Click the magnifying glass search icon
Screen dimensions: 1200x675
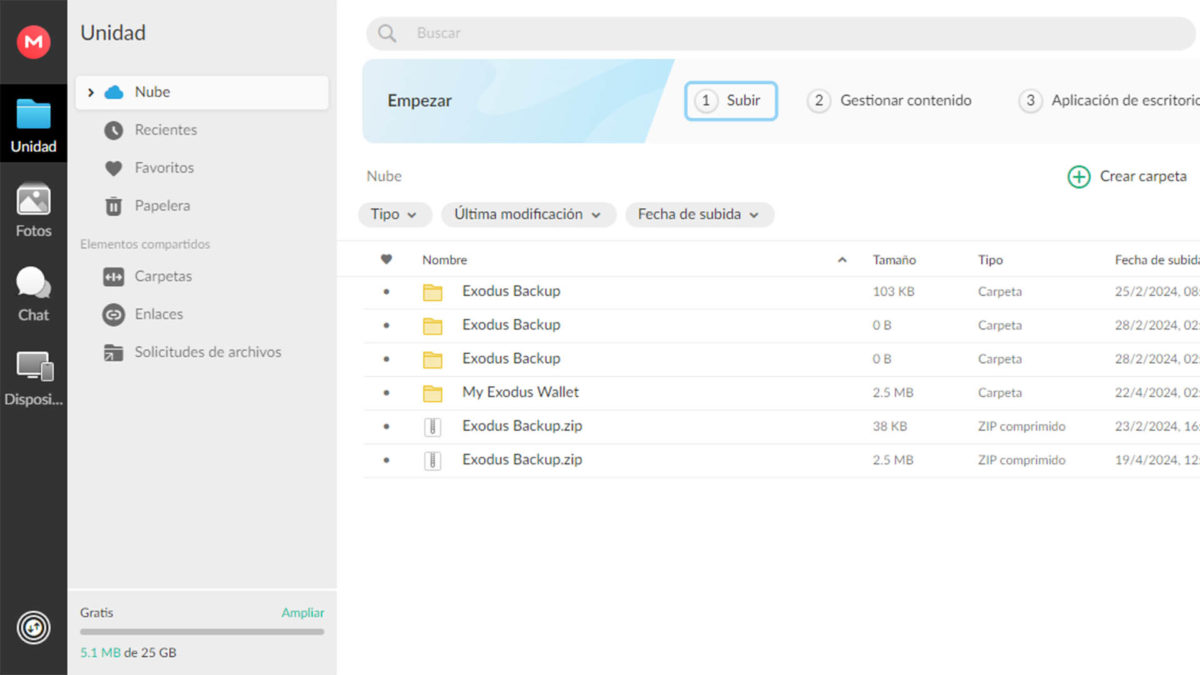tap(387, 34)
